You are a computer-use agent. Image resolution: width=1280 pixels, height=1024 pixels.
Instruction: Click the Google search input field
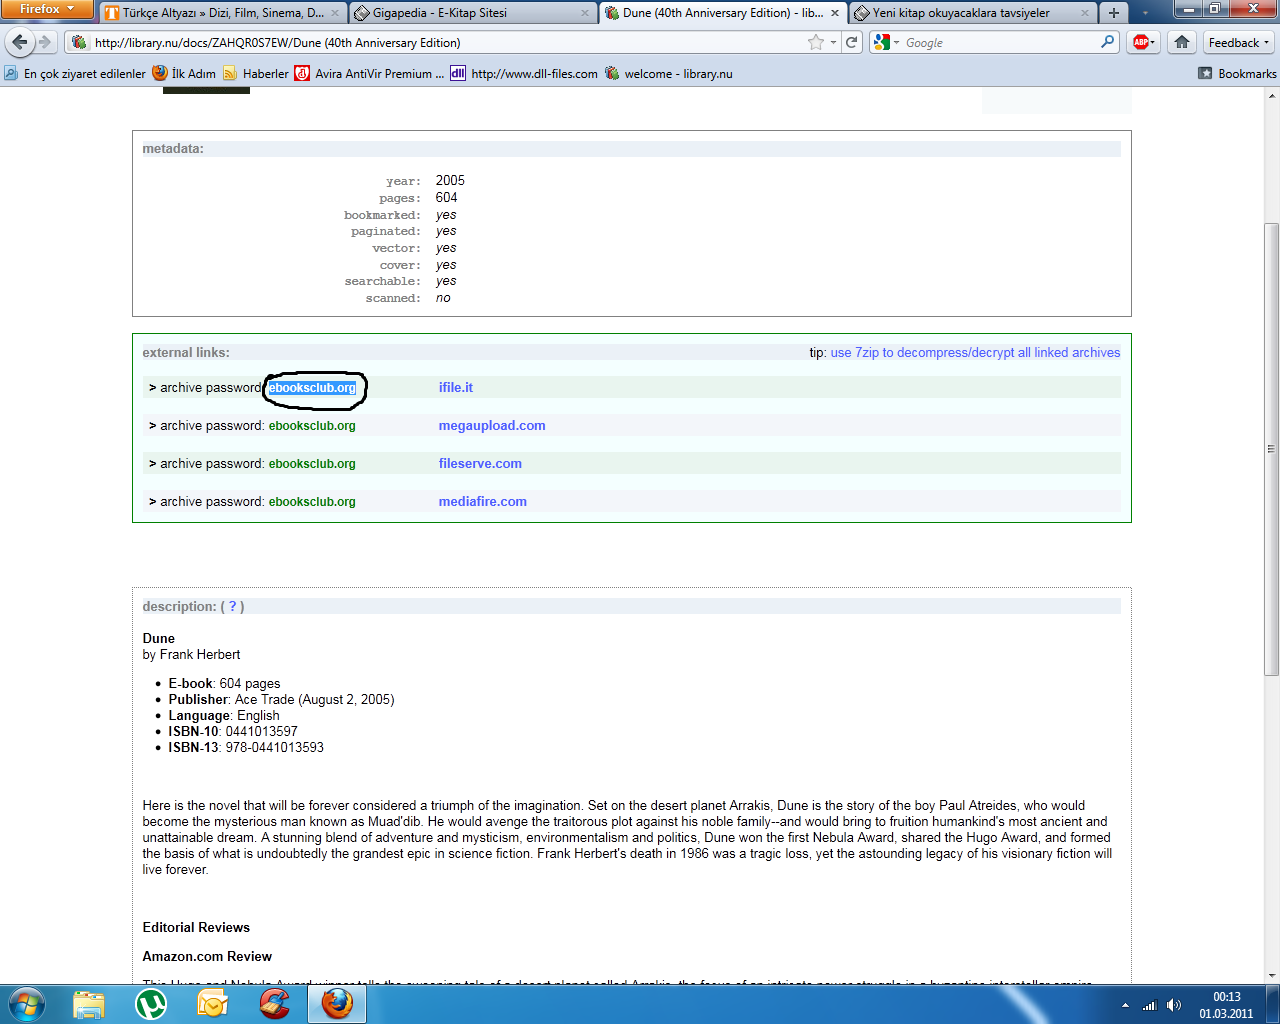tap(1000, 42)
